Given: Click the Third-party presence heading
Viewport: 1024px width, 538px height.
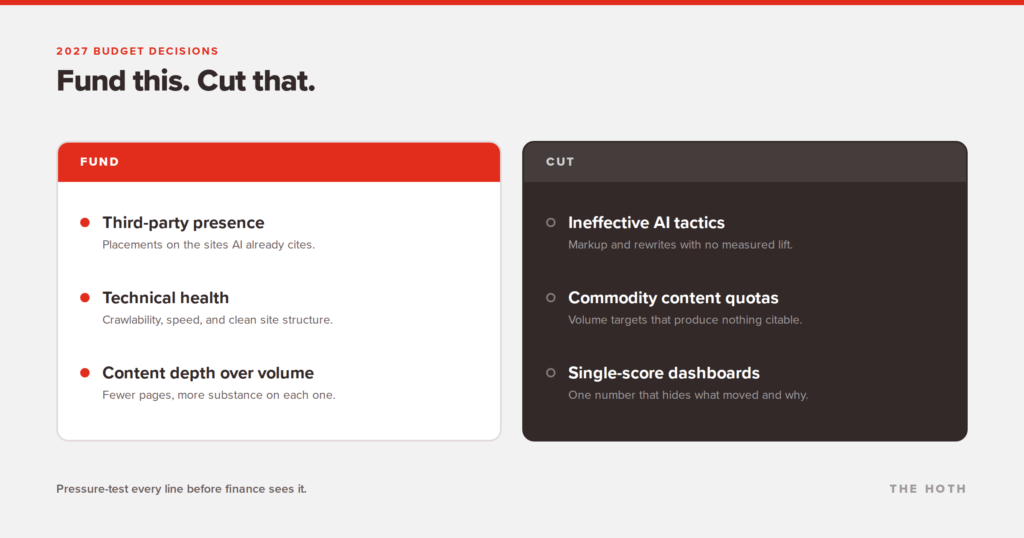Looking at the screenshot, I should pos(184,223).
